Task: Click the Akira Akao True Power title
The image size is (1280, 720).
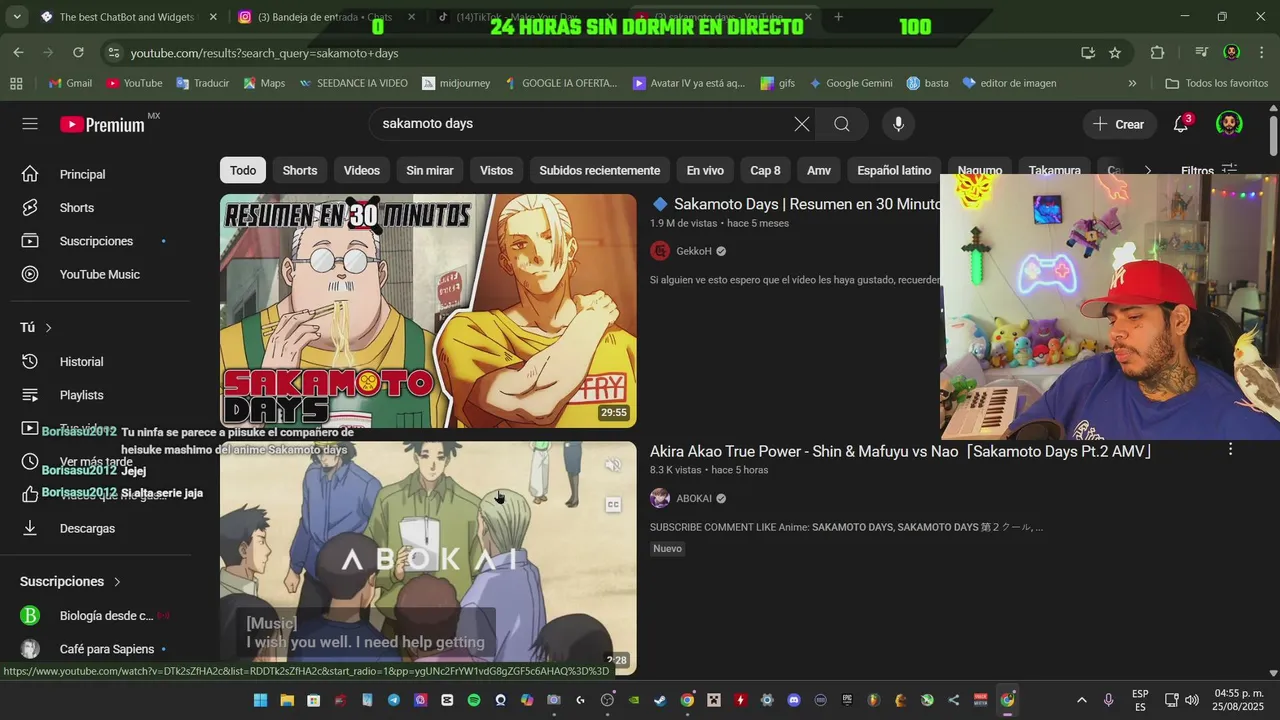Action: (903, 452)
